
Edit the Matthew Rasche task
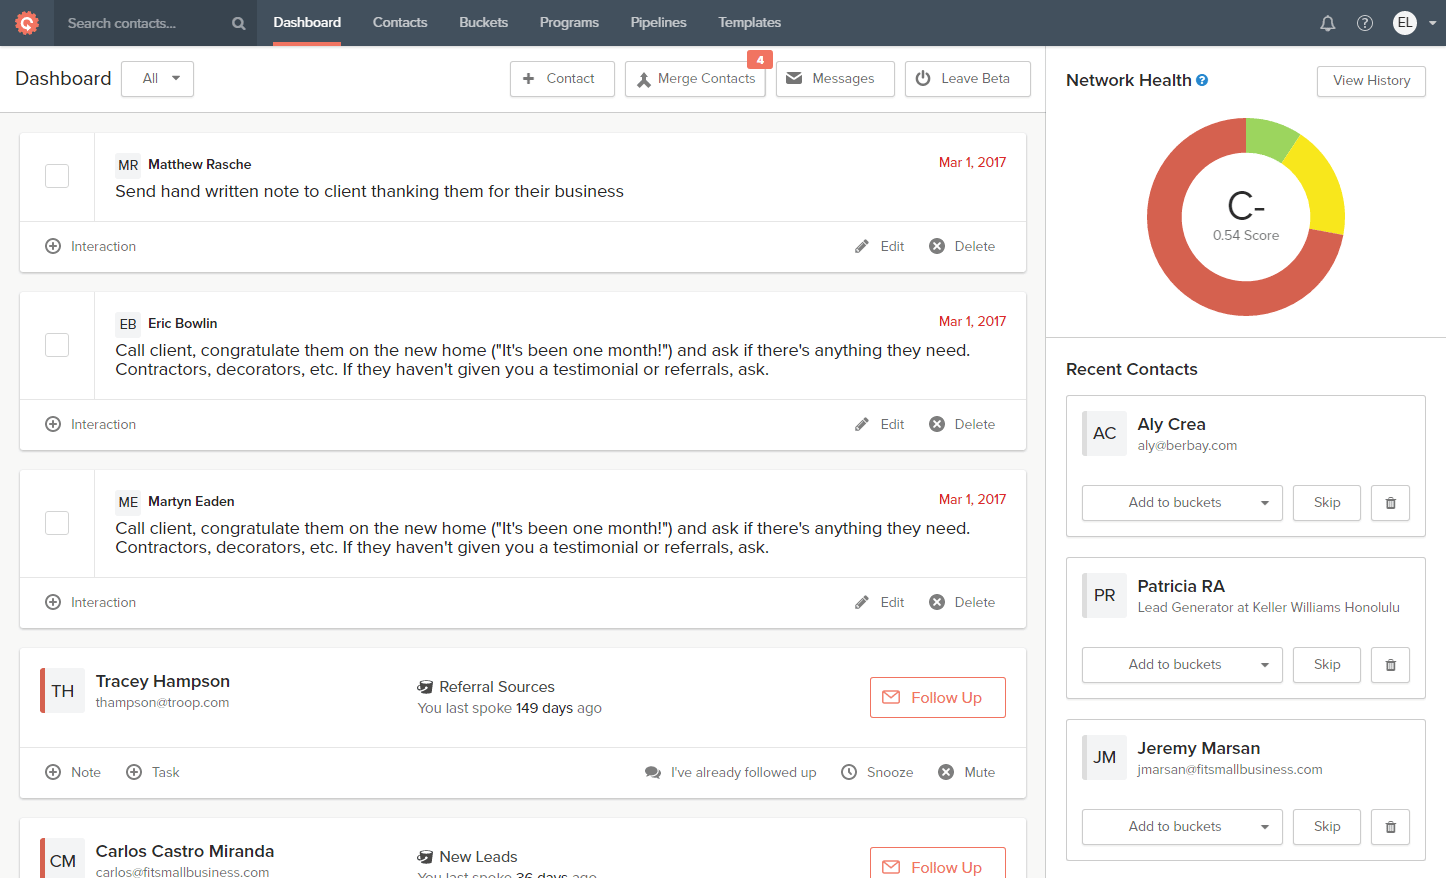(x=880, y=246)
